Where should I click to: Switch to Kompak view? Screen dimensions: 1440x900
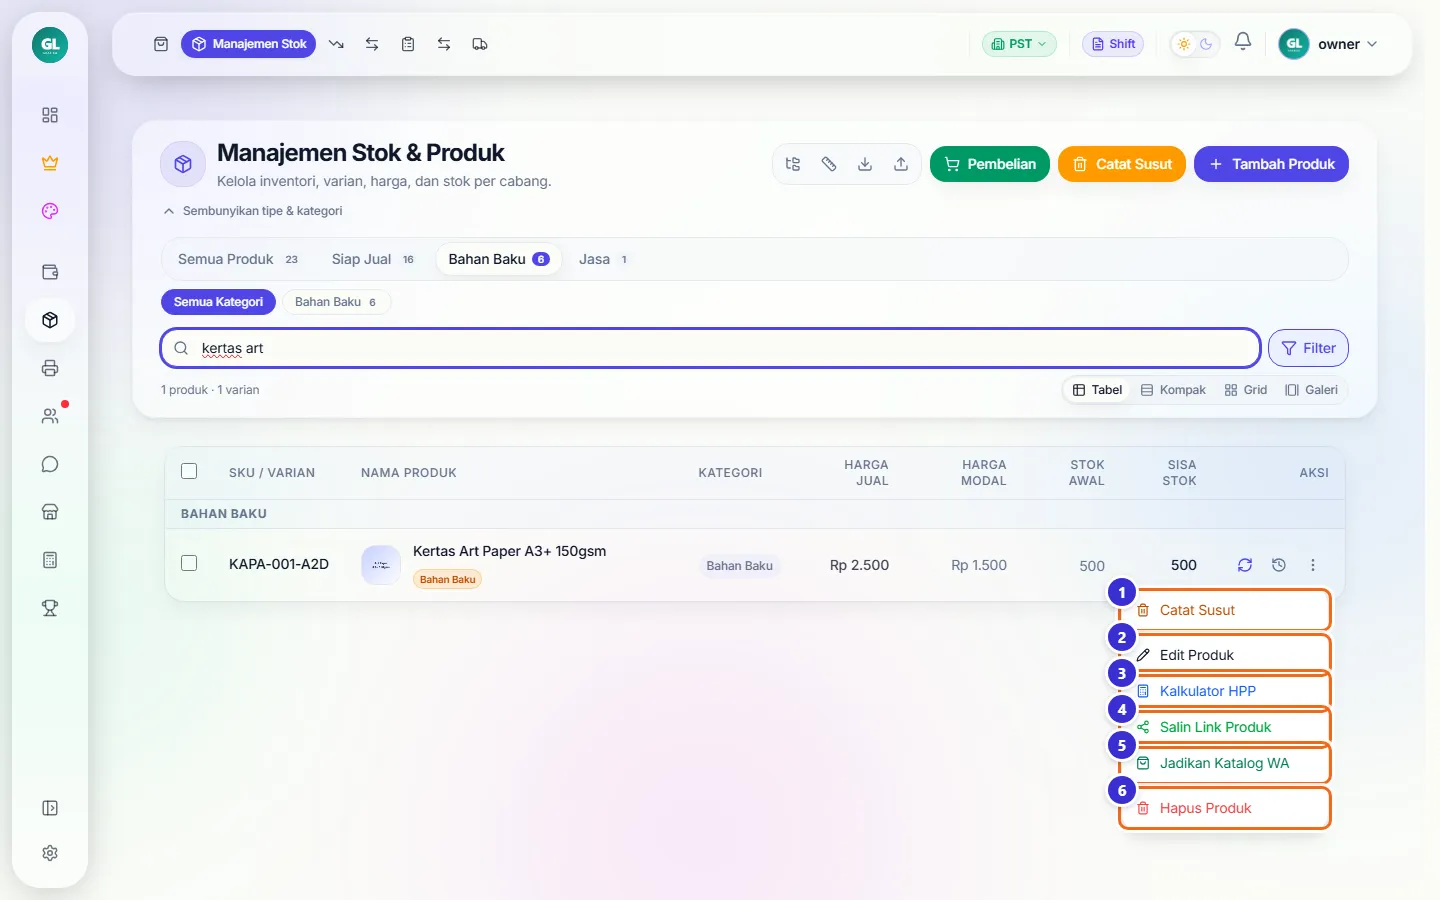point(1173,390)
